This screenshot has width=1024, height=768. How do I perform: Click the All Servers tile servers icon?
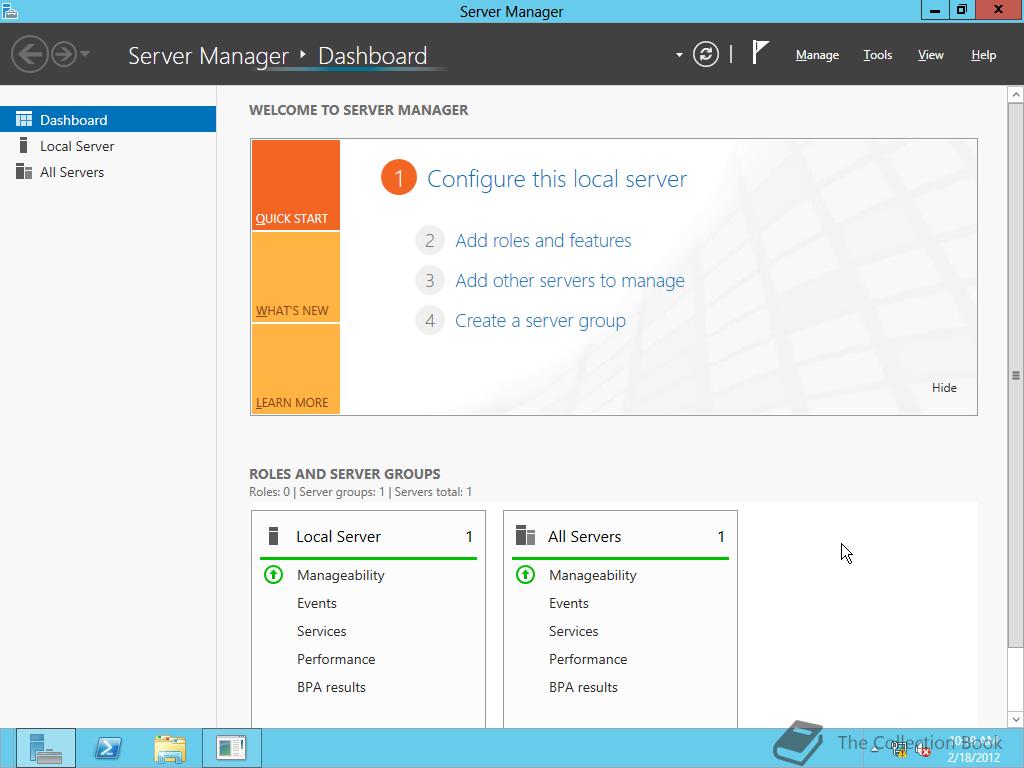[525, 536]
